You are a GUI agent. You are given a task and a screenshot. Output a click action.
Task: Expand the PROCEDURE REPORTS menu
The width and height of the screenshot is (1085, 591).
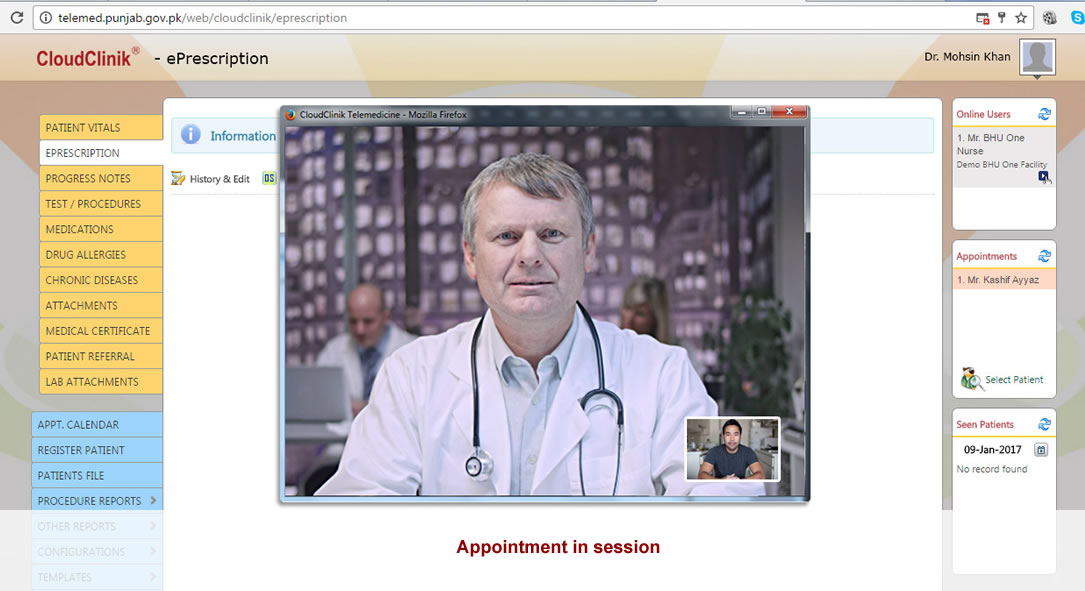pyautogui.click(x=96, y=500)
